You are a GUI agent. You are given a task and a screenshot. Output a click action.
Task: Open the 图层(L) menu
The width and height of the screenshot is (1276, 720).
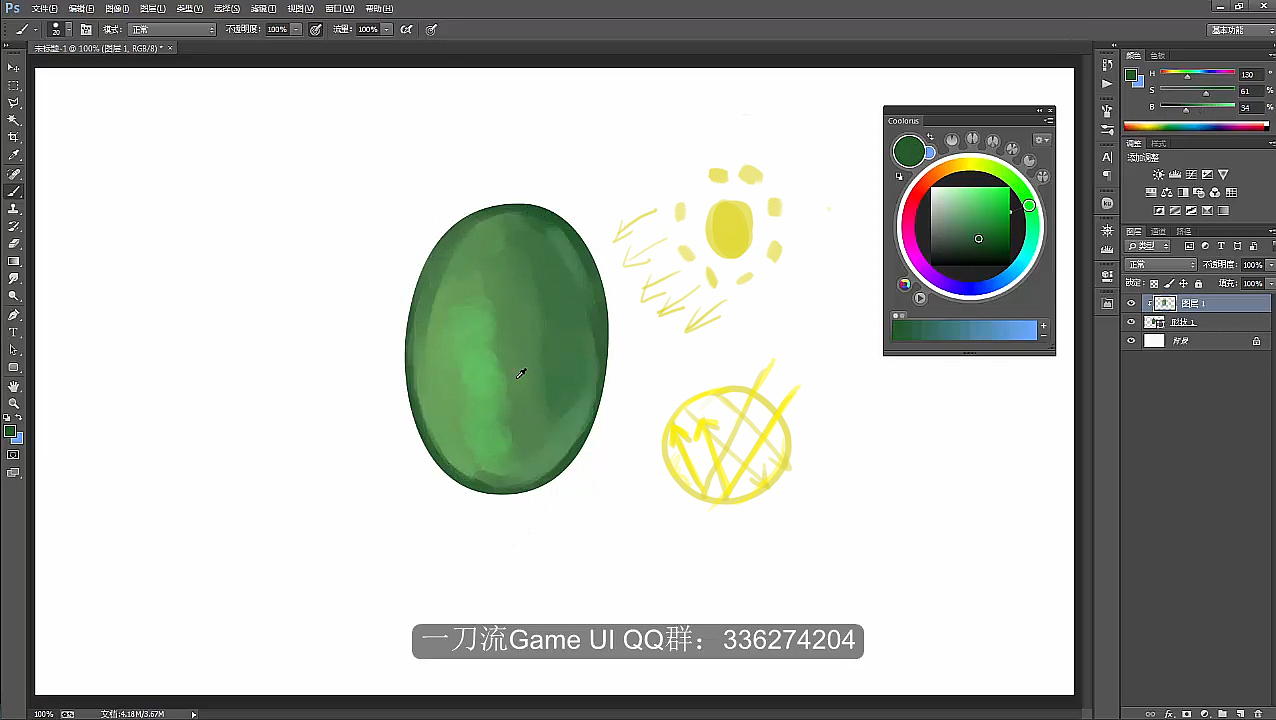coord(153,8)
